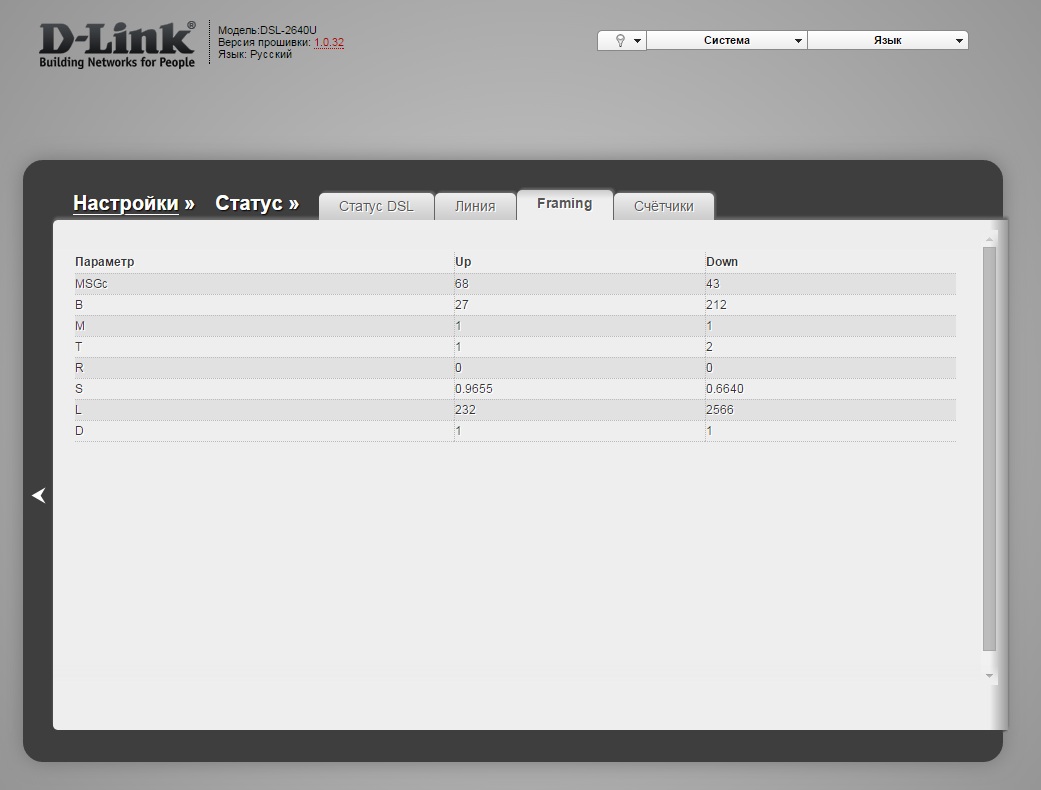Screen dimensions: 1041x790
Task: Click the scrollbar down arrow
Action: [x=989, y=676]
